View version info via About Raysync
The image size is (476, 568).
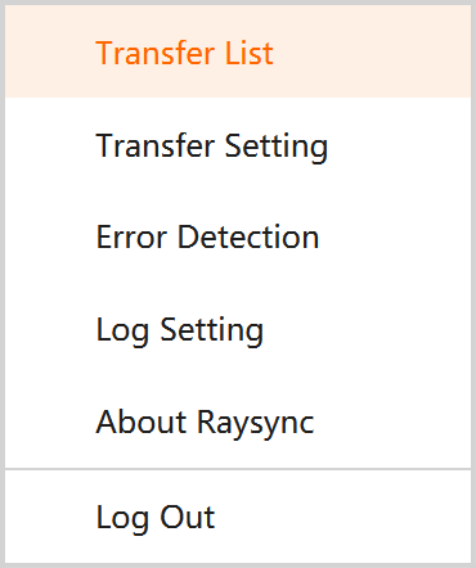pos(238,422)
